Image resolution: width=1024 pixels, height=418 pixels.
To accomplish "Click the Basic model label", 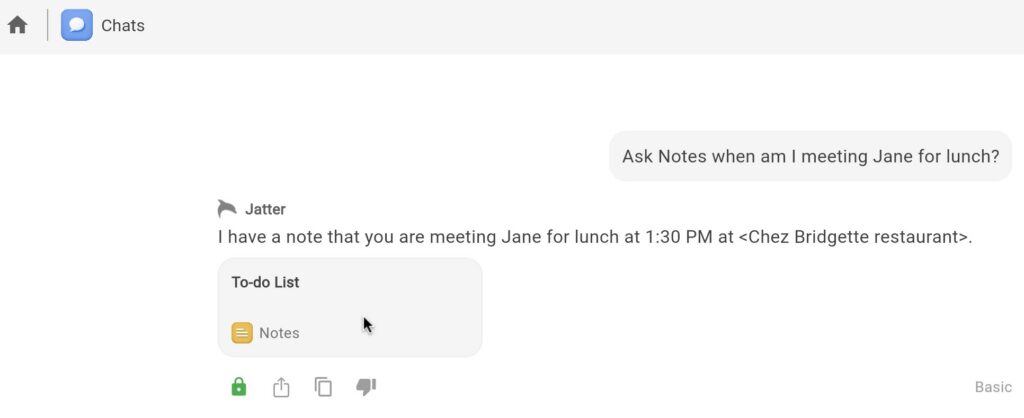I will point(993,387).
